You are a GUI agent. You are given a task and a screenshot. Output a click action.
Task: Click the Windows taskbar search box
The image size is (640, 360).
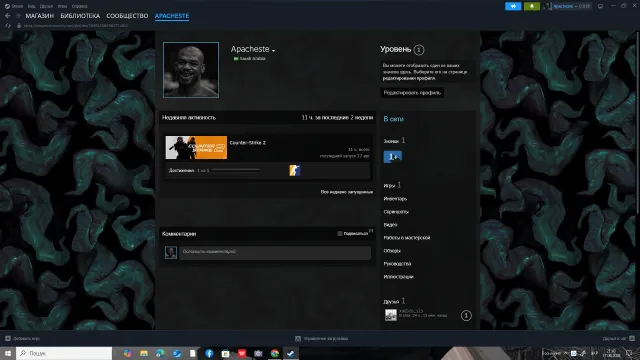point(64,353)
